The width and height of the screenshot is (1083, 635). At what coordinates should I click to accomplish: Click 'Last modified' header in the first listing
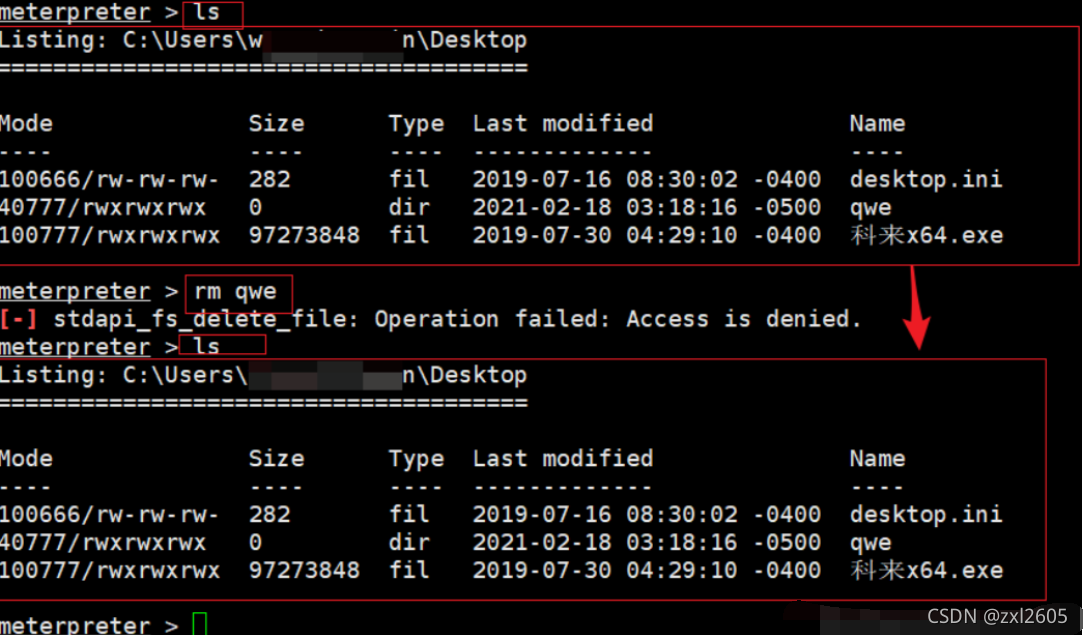563,124
